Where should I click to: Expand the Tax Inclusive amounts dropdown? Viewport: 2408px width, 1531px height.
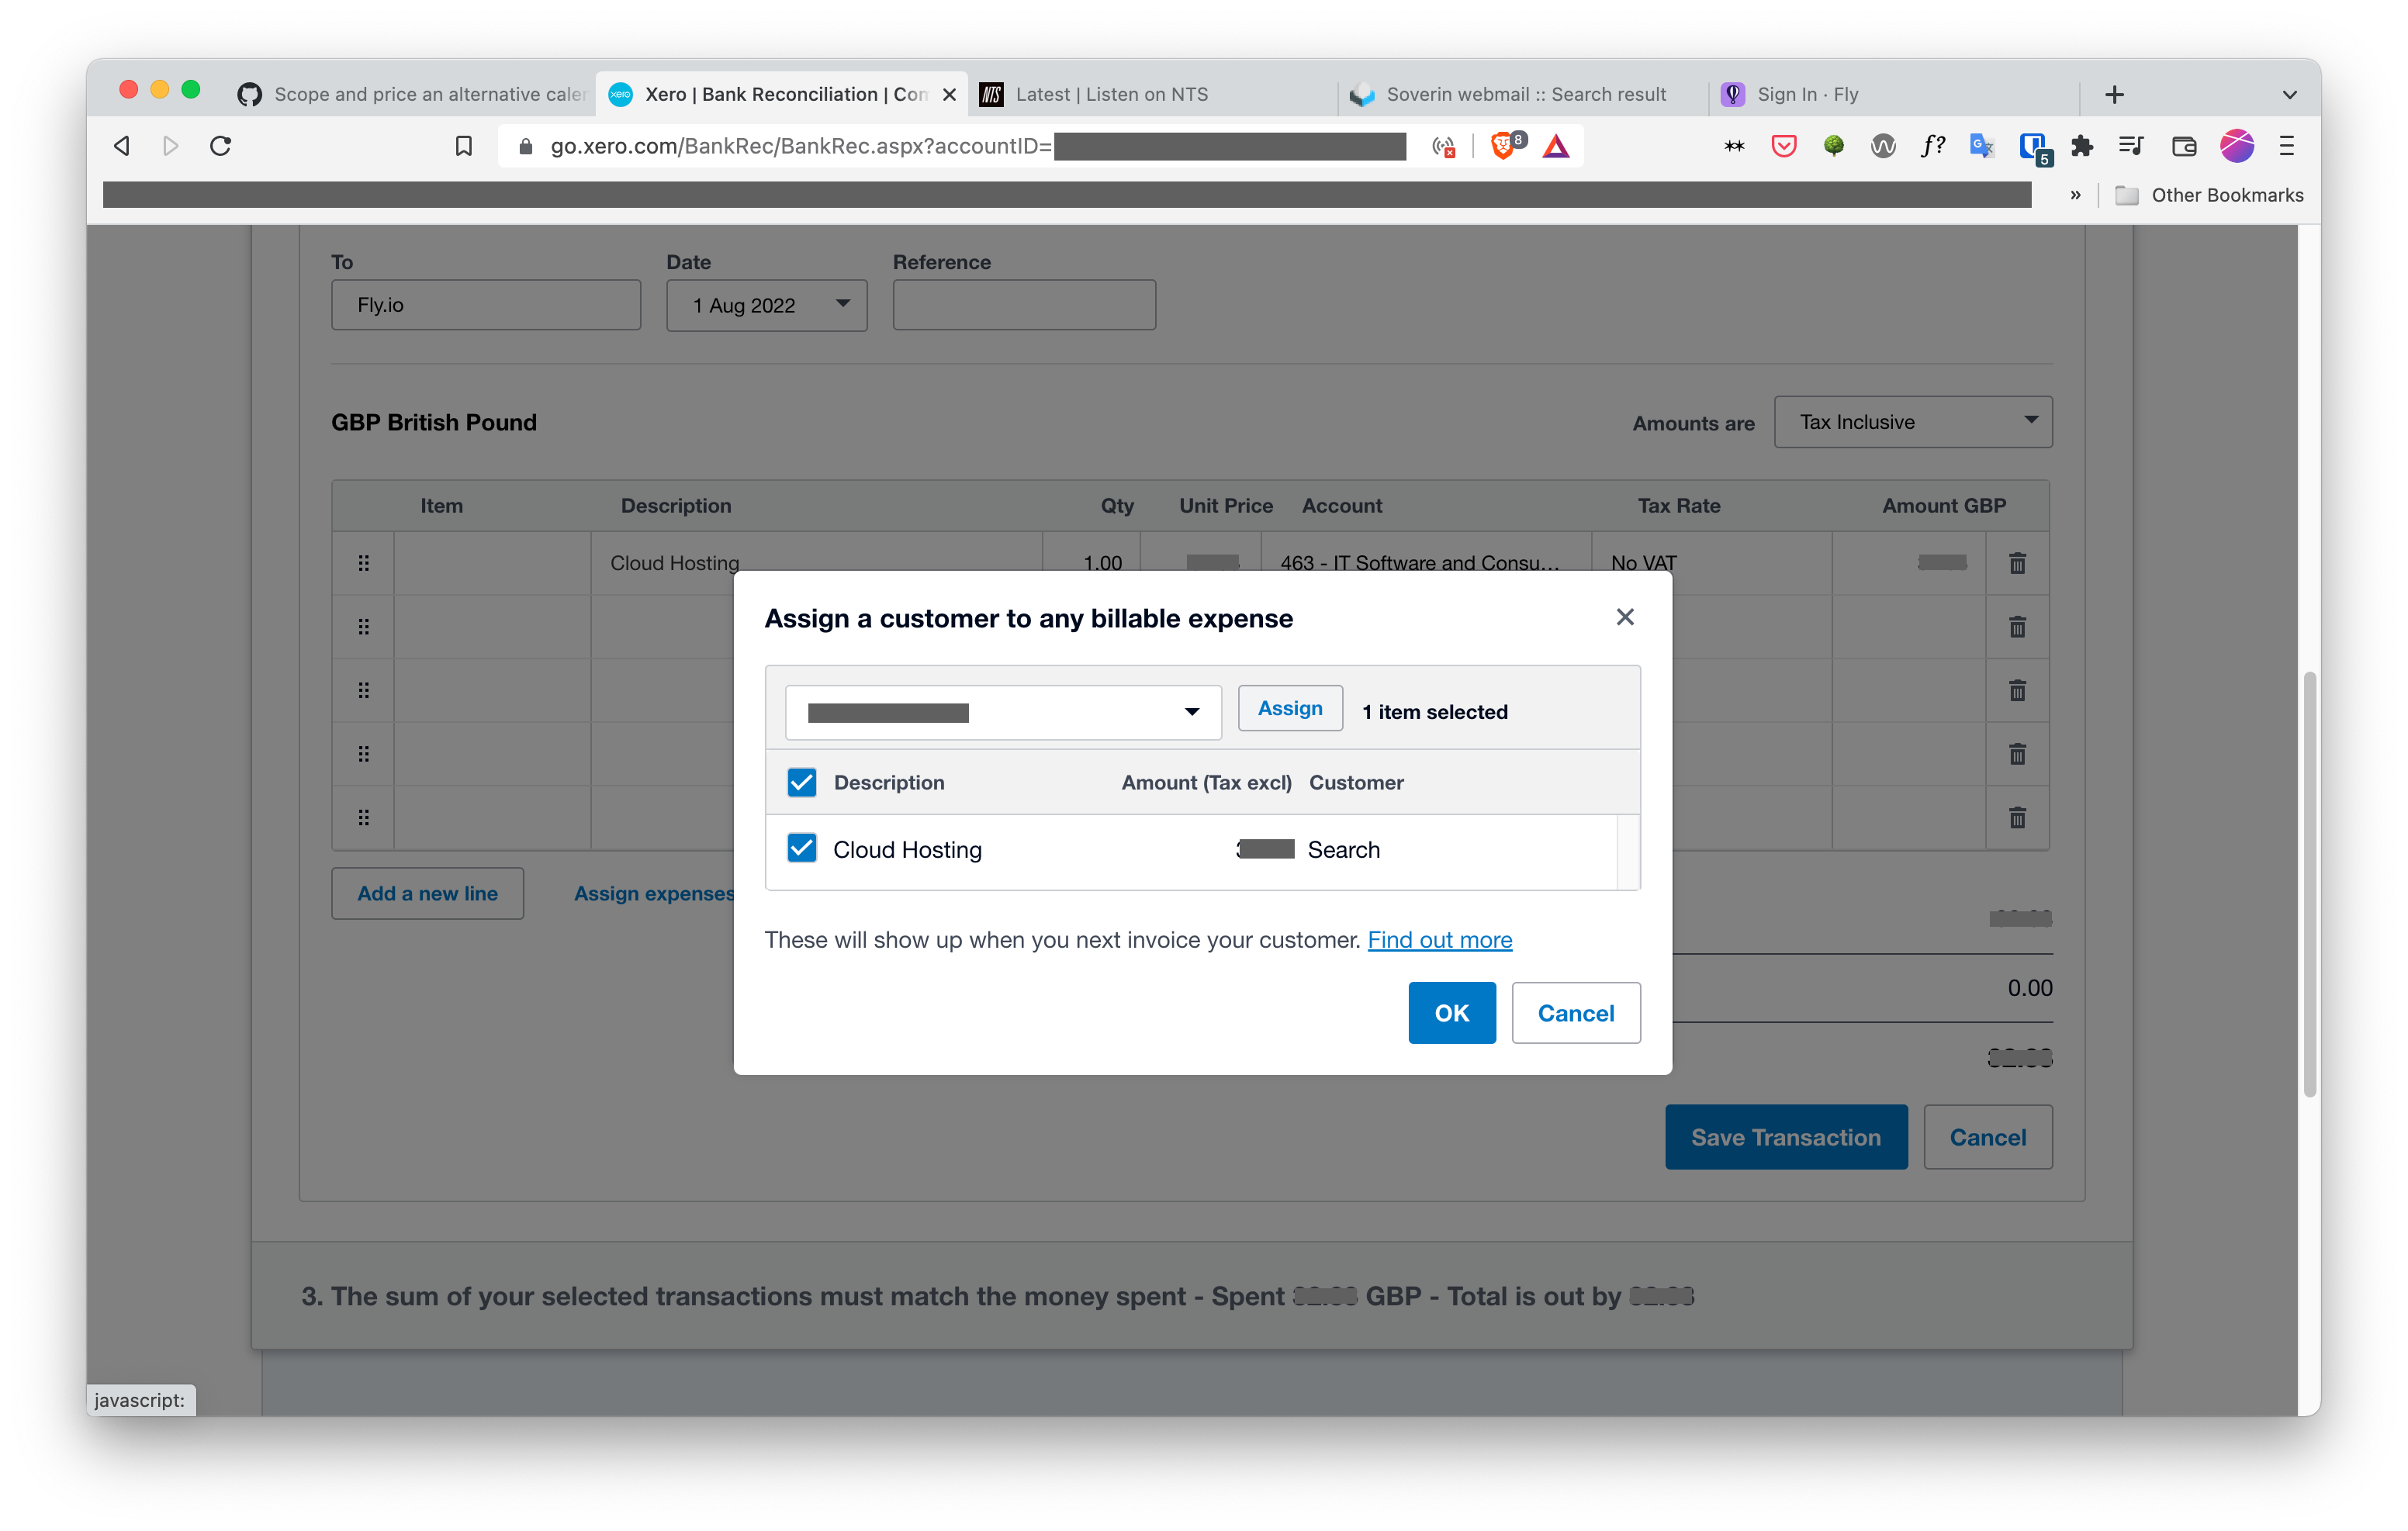(x=1912, y=421)
